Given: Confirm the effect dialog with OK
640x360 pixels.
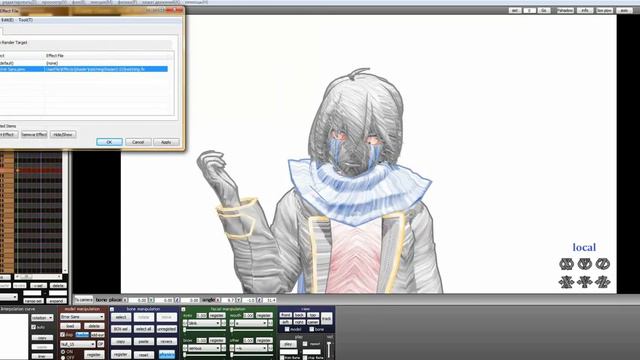Looking at the screenshot, I should point(109,142).
